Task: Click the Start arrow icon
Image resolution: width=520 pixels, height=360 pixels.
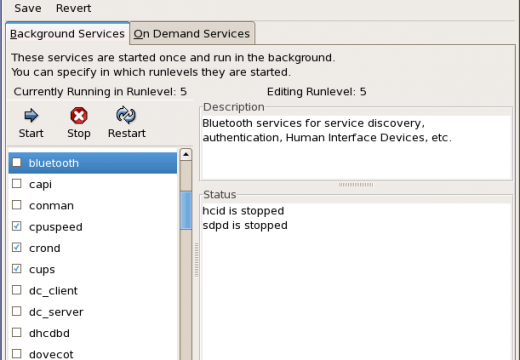Action: click(31, 115)
